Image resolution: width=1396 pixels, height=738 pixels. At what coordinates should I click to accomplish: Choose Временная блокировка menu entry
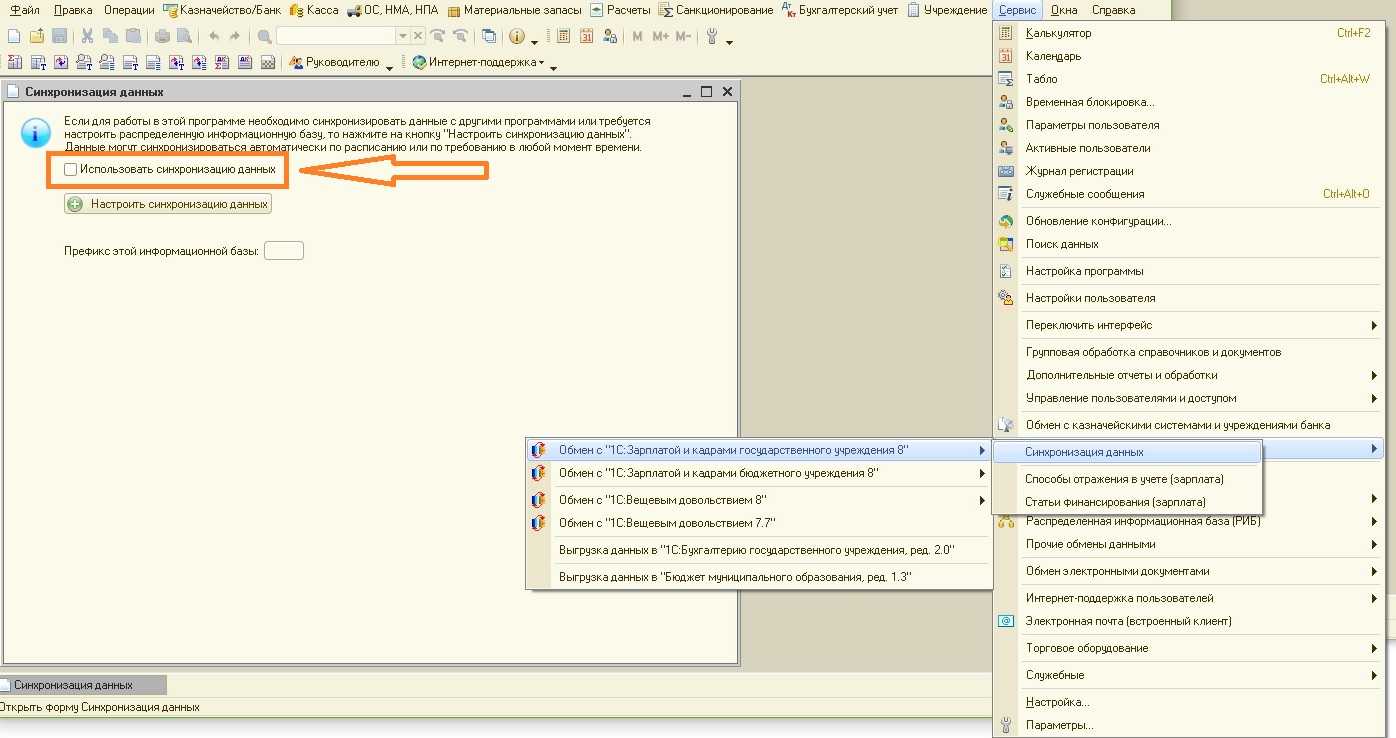(1090, 102)
